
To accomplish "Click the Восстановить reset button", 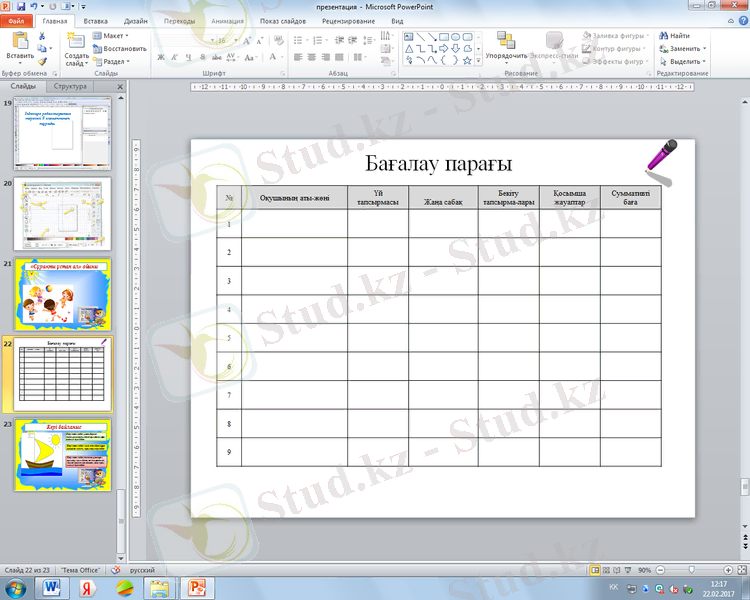I will (123, 48).
